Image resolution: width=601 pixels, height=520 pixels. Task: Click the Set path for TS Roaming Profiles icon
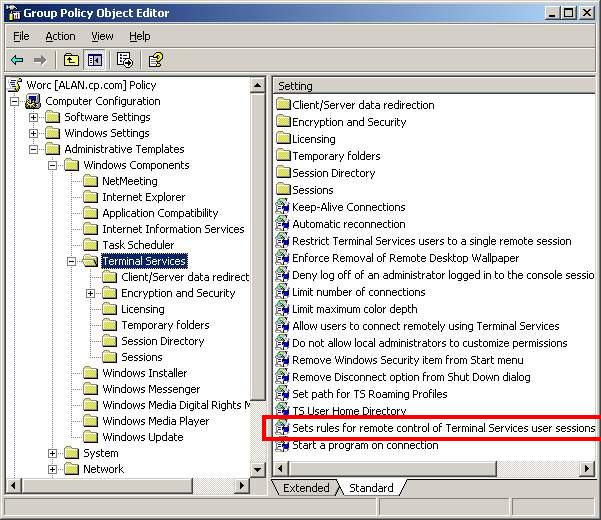click(283, 394)
